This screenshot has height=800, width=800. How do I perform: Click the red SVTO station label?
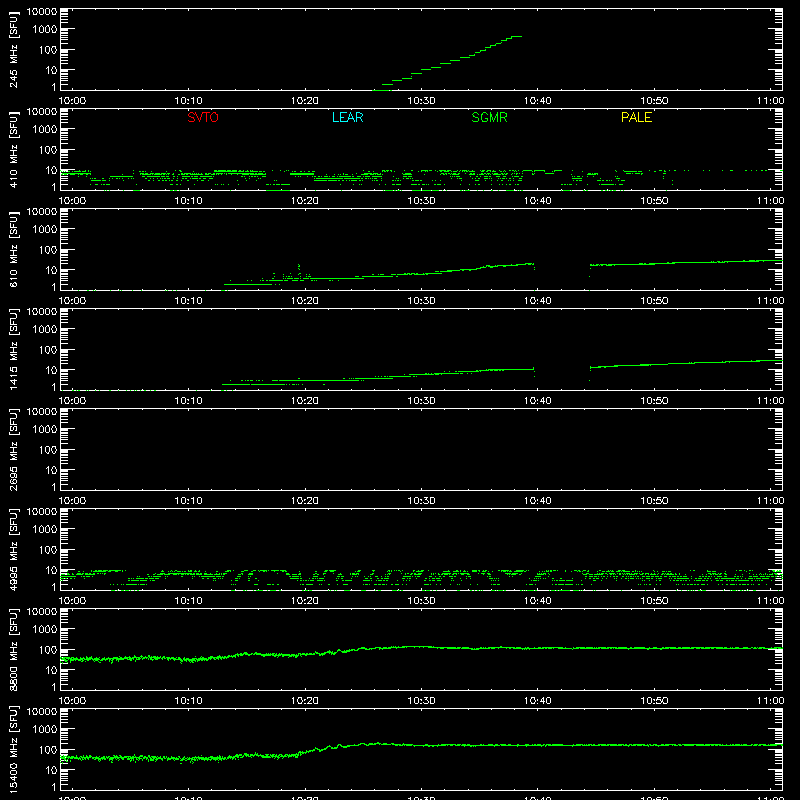[x=203, y=117]
